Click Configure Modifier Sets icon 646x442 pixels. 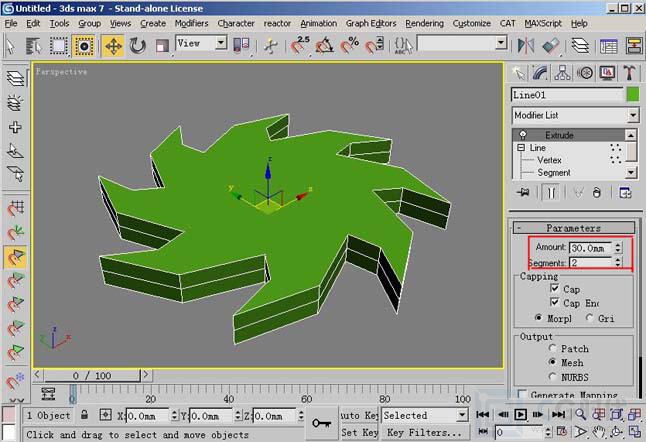pos(625,192)
